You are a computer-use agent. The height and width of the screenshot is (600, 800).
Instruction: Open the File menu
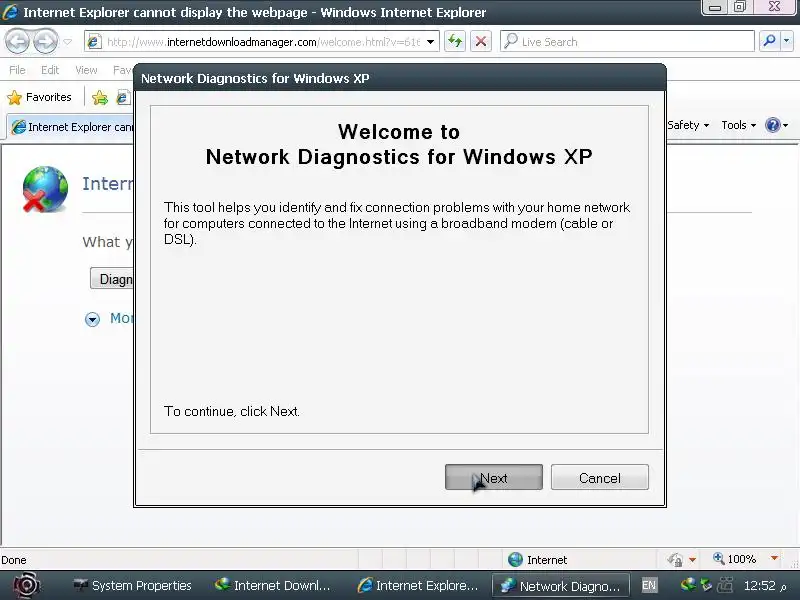(x=17, y=70)
